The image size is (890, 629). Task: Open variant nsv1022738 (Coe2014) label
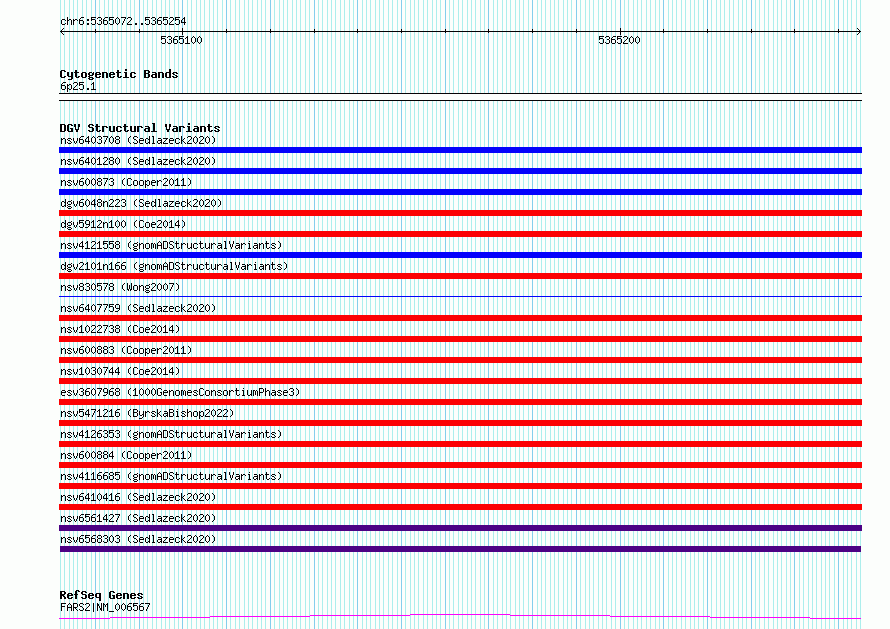click(120, 329)
